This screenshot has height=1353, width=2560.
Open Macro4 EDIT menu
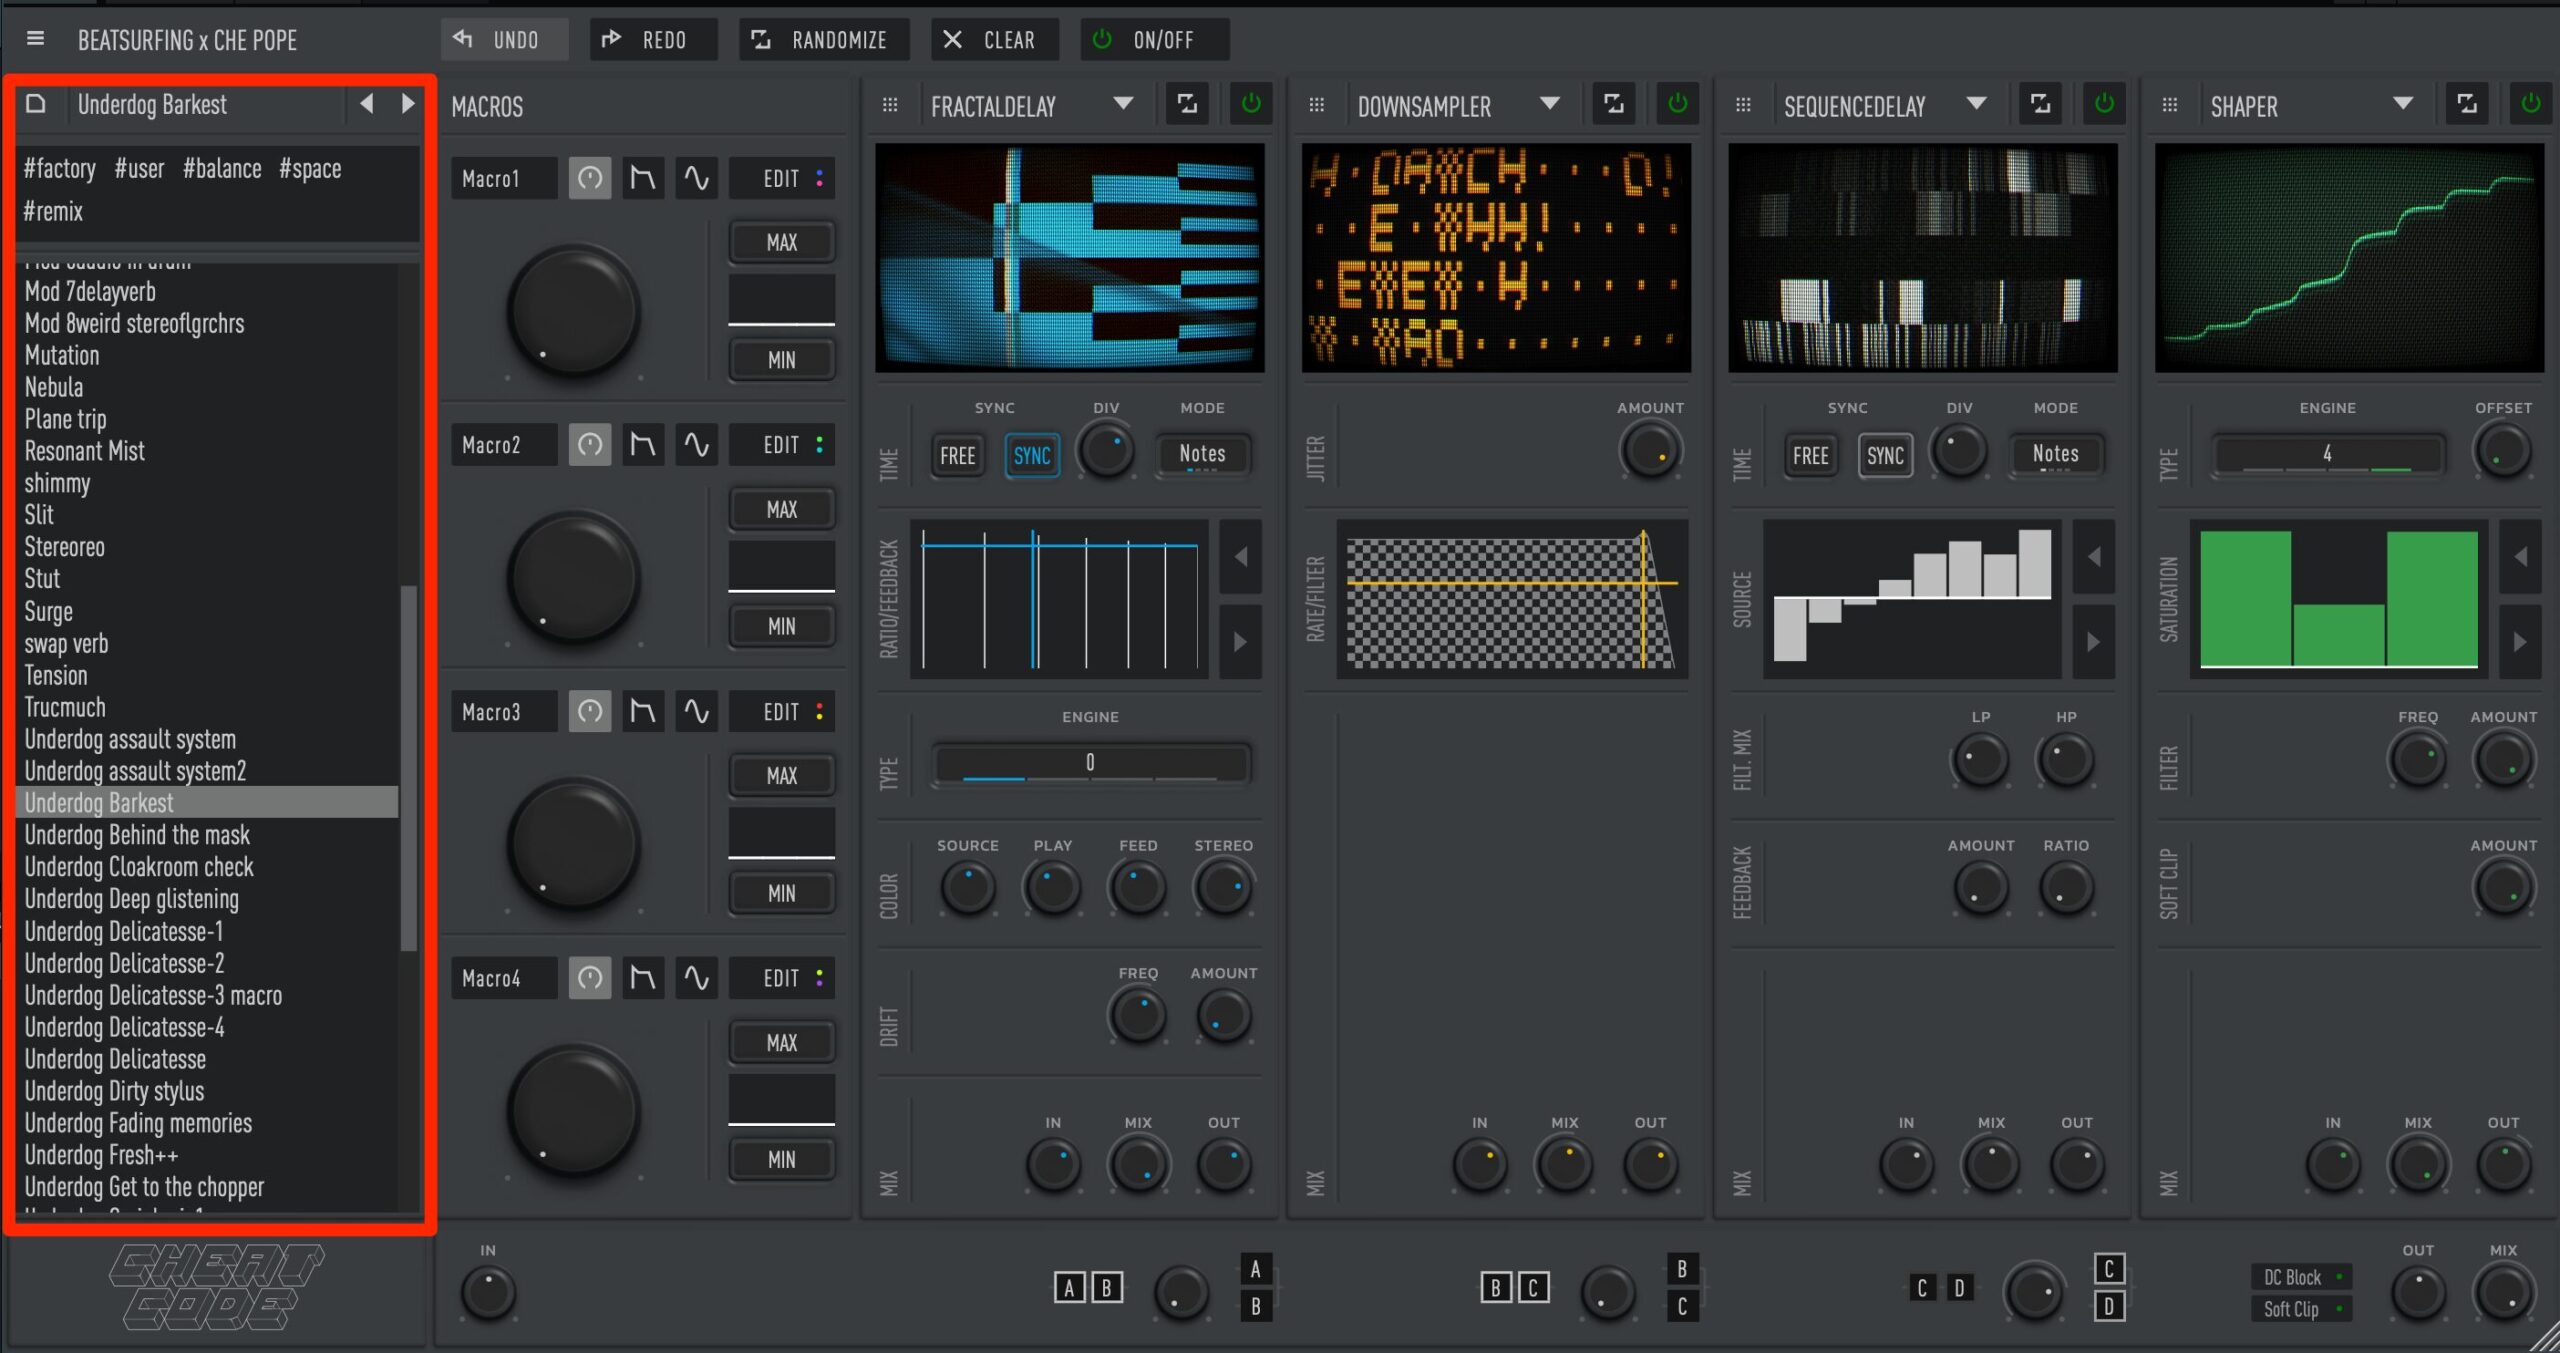[x=782, y=977]
